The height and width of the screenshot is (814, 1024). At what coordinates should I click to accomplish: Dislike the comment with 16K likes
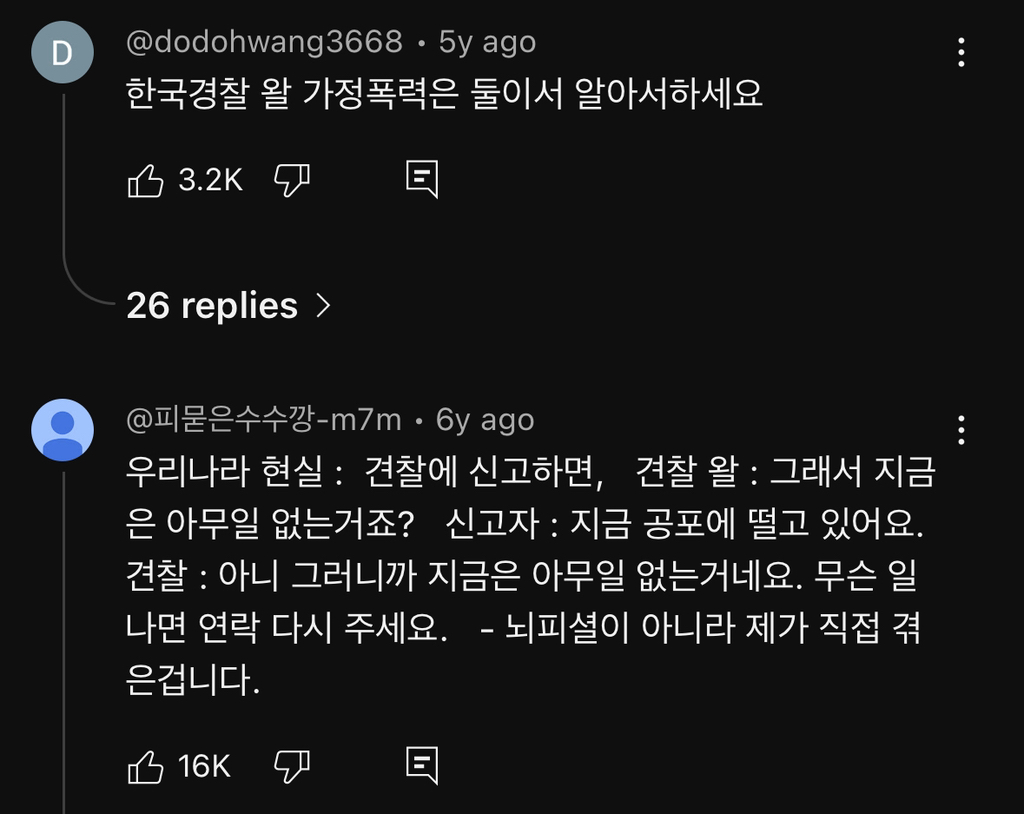click(291, 767)
